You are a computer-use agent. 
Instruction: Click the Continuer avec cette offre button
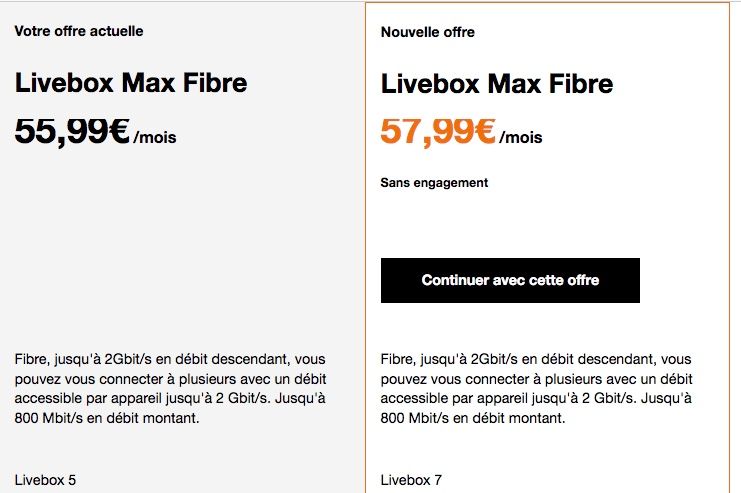point(510,280)
